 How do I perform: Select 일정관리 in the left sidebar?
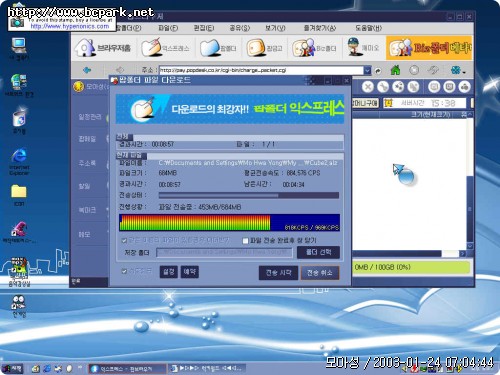pyautogui.click(x=90, y=117)
